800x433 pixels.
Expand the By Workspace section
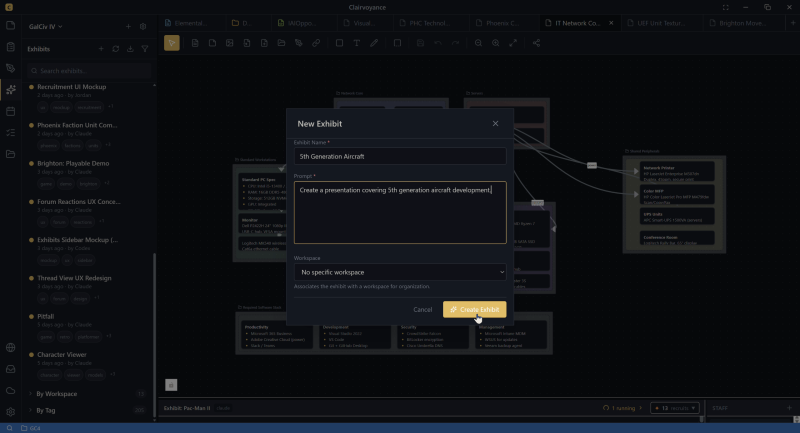56,394
